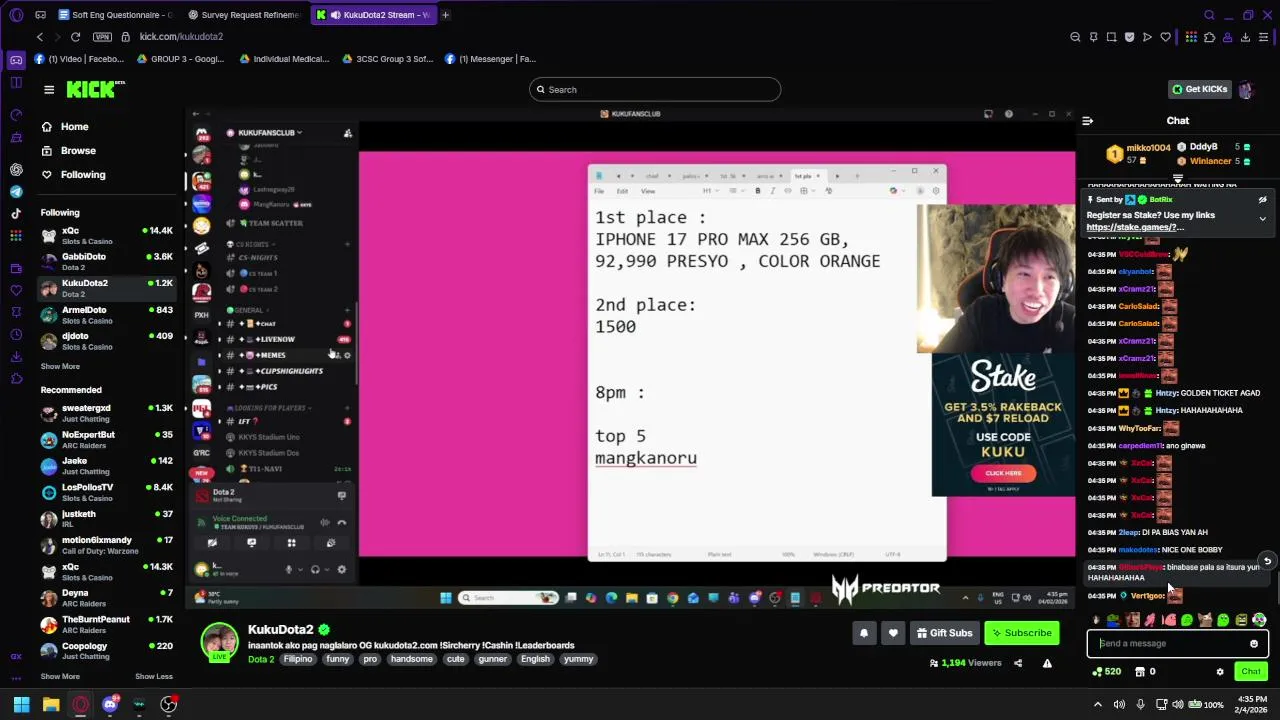Open a new browser tab
This screenshot has height=720, width=1280.
click(x=445, y=15)
